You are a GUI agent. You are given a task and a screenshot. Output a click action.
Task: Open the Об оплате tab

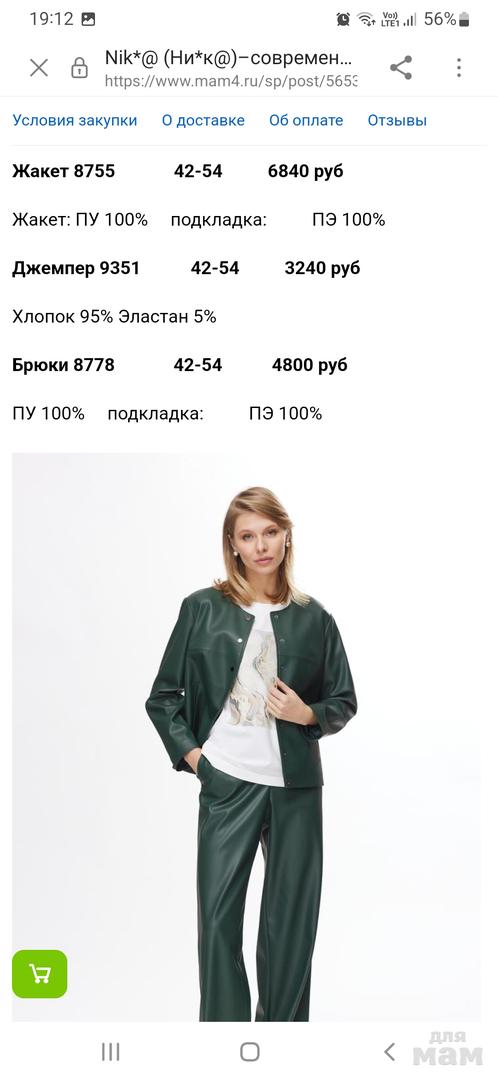306,121
